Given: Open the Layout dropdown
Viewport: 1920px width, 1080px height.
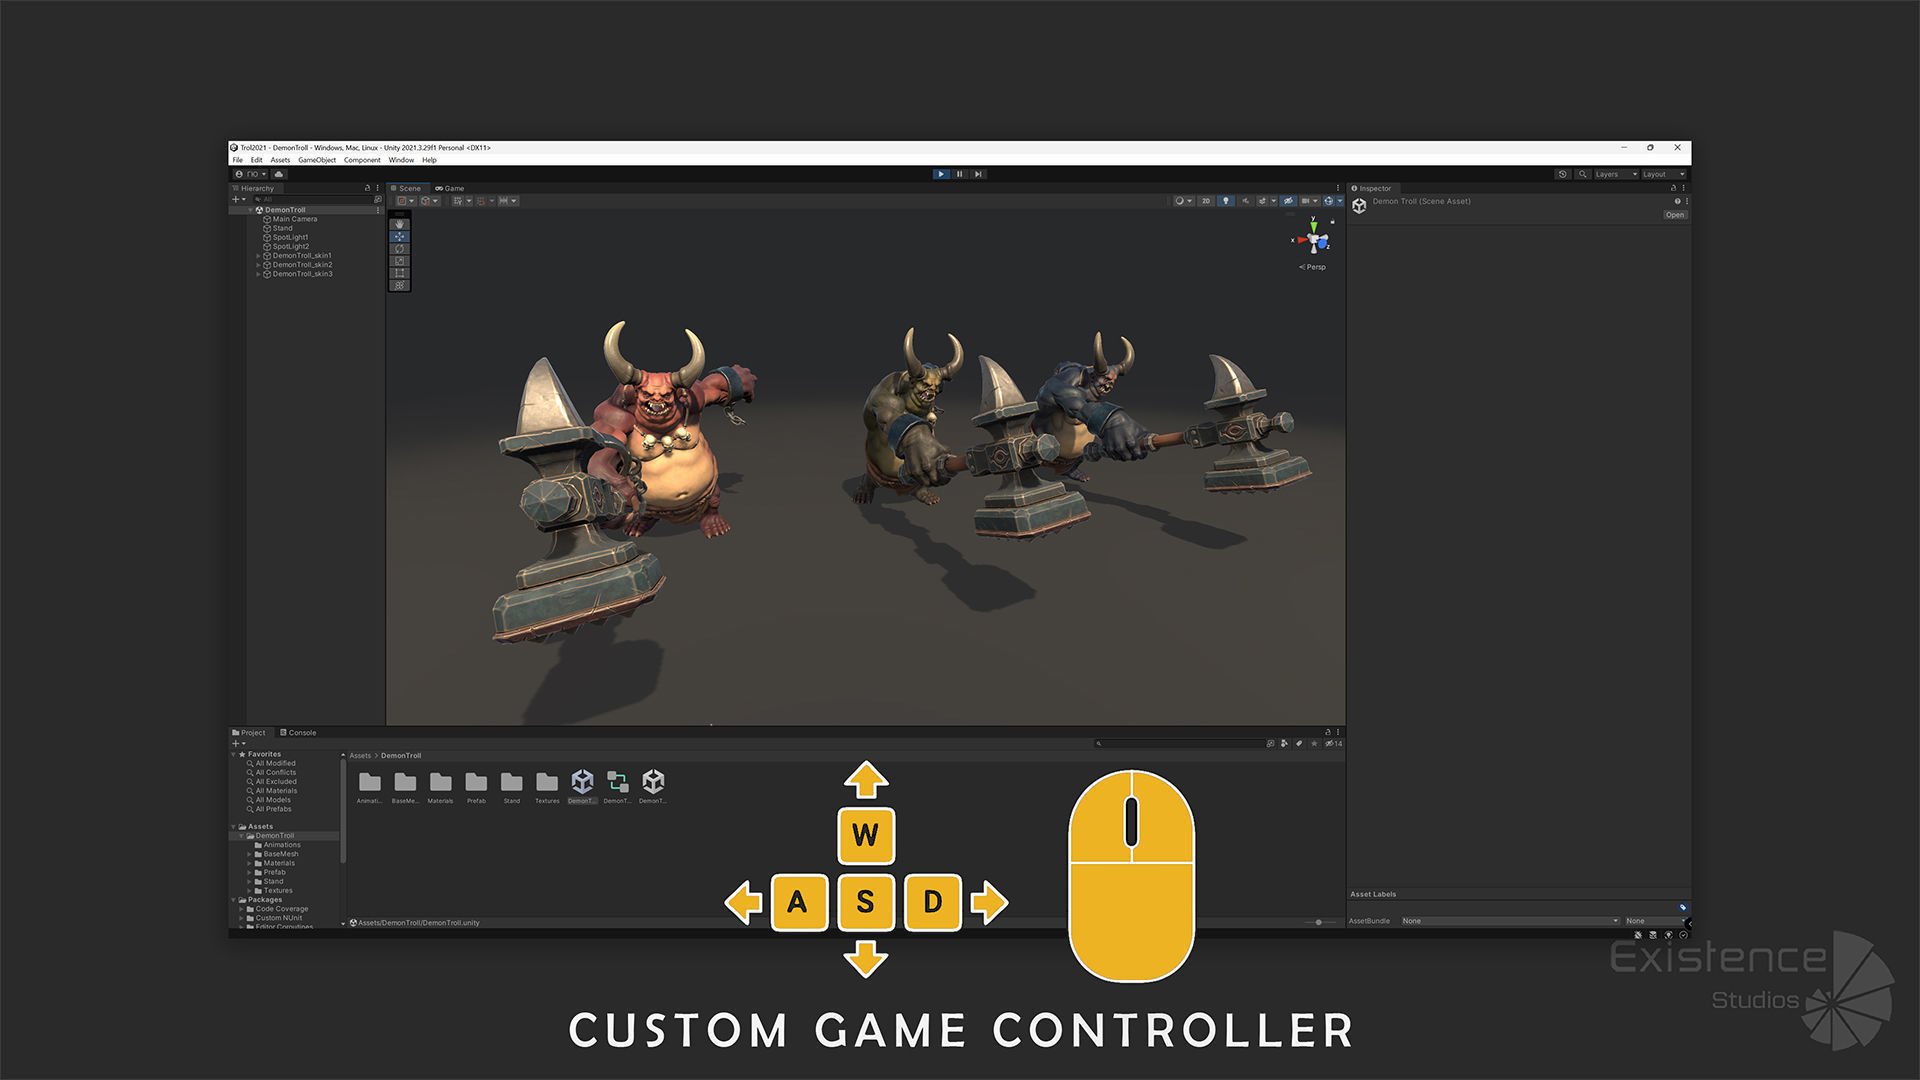Looking at the screenshot, I should [1664, 174].
